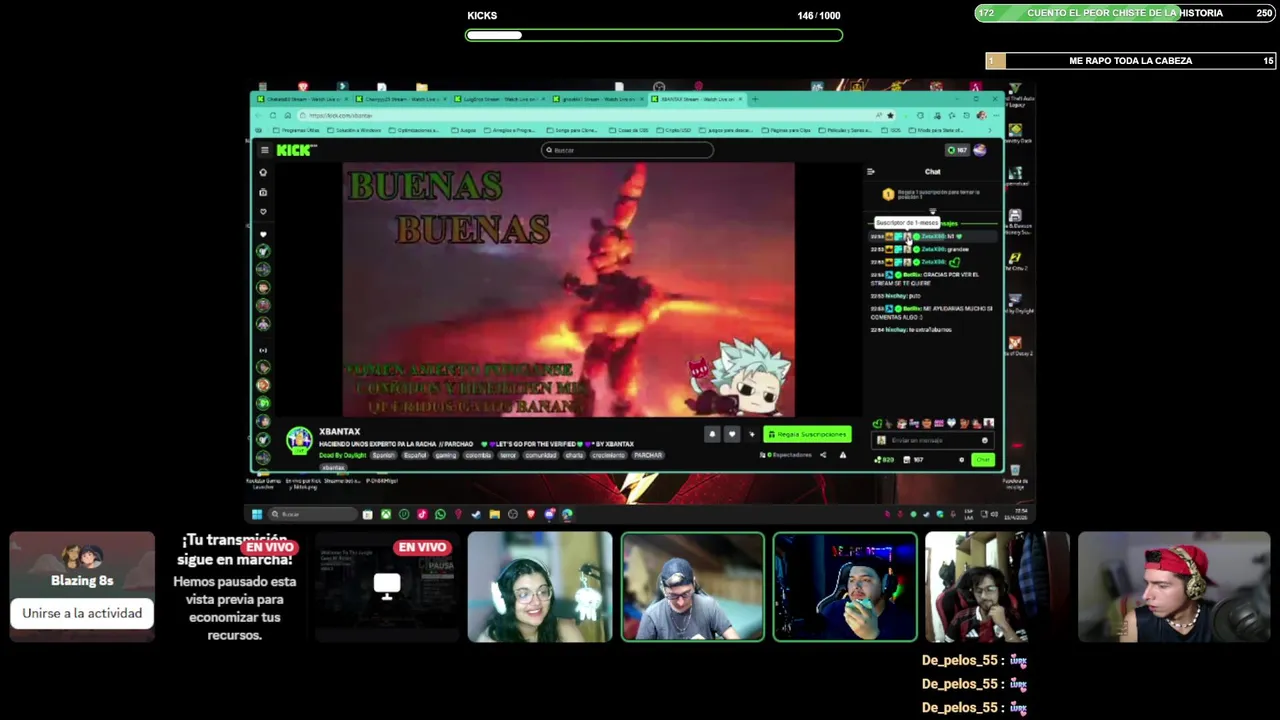Switch to the fourth Kick stream tab
1280x720 pixels.
[x=597, y=99]
